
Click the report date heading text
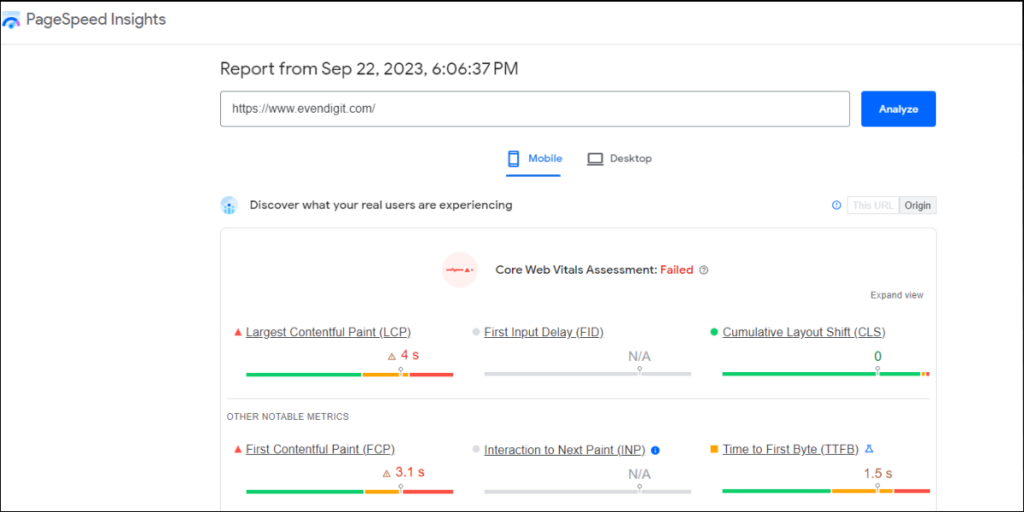(x=369, y=69)
